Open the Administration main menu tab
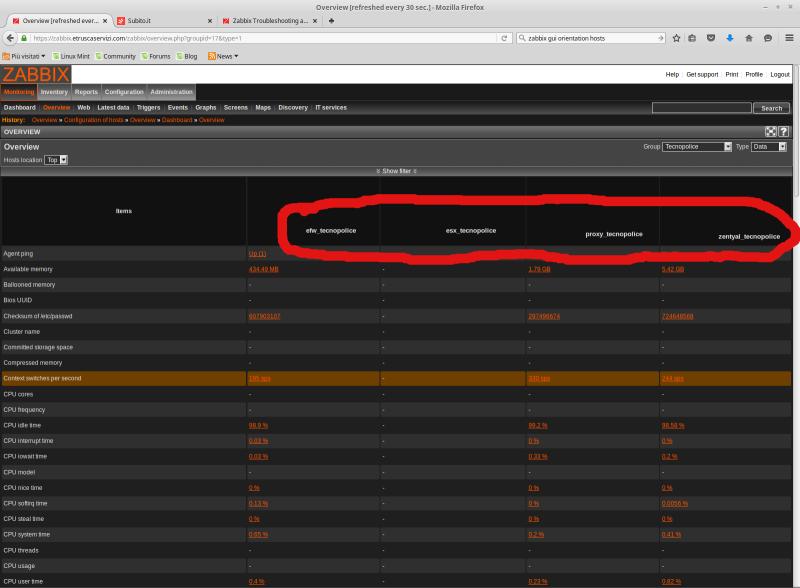800x588 pixels. click(x=171, y=92)
